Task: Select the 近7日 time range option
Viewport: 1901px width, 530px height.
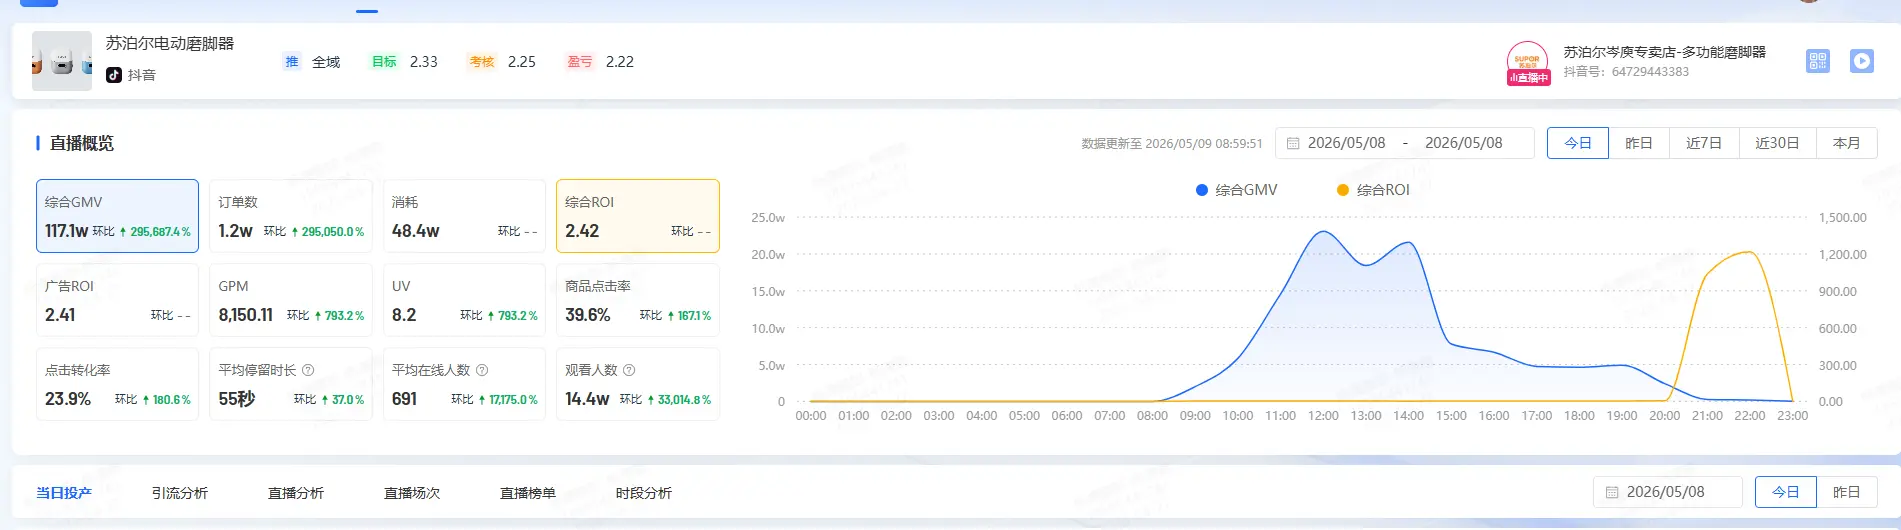Action: [1704, 143]
